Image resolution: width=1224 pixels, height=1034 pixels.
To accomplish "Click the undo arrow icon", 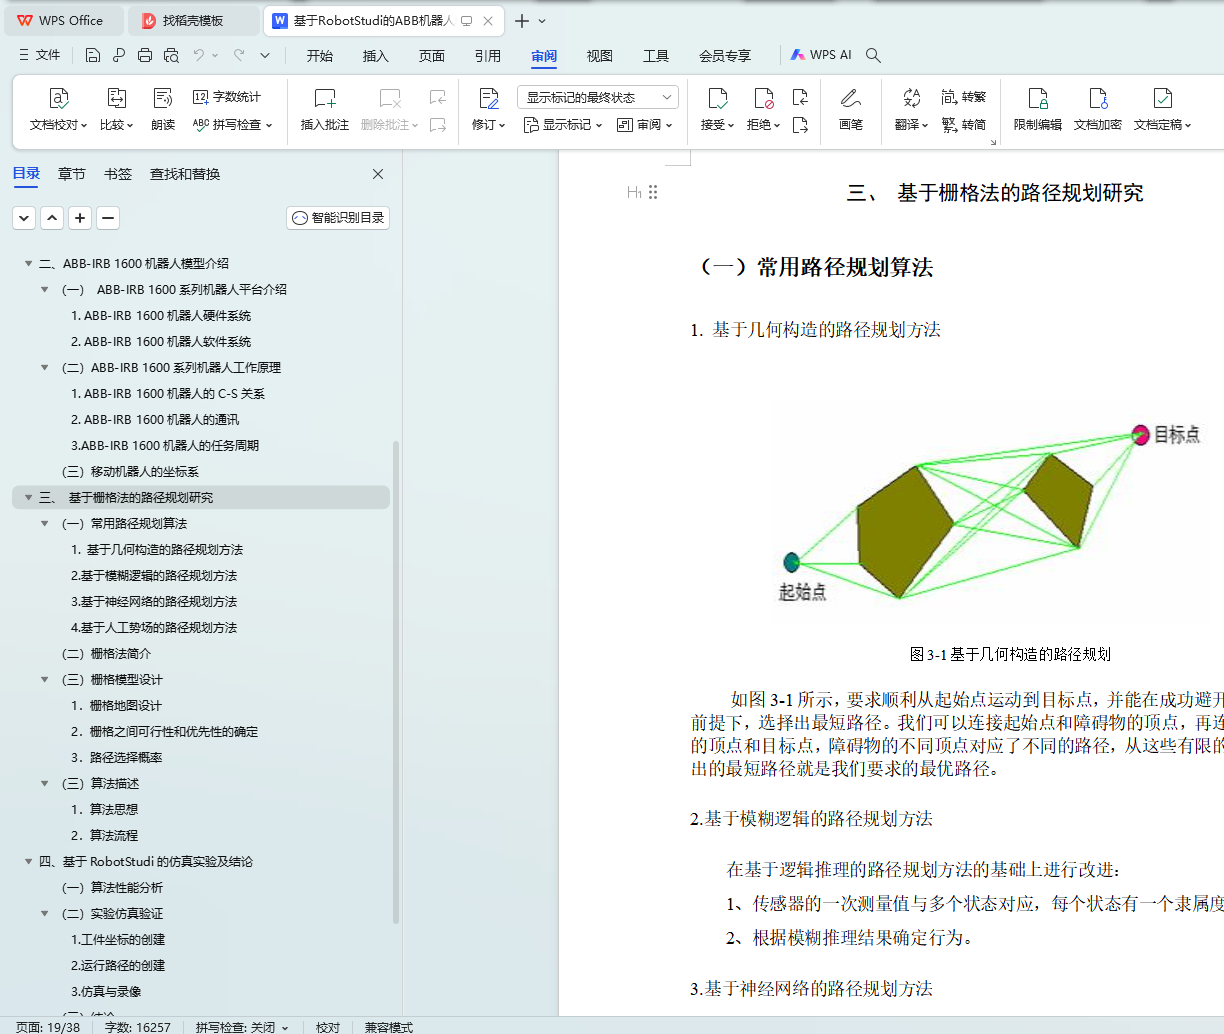I will point(199,55).
